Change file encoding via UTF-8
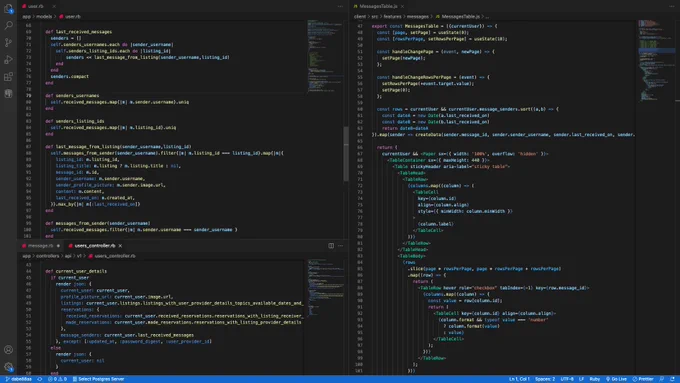Screen dimensions: 680x383 point(567,379)
